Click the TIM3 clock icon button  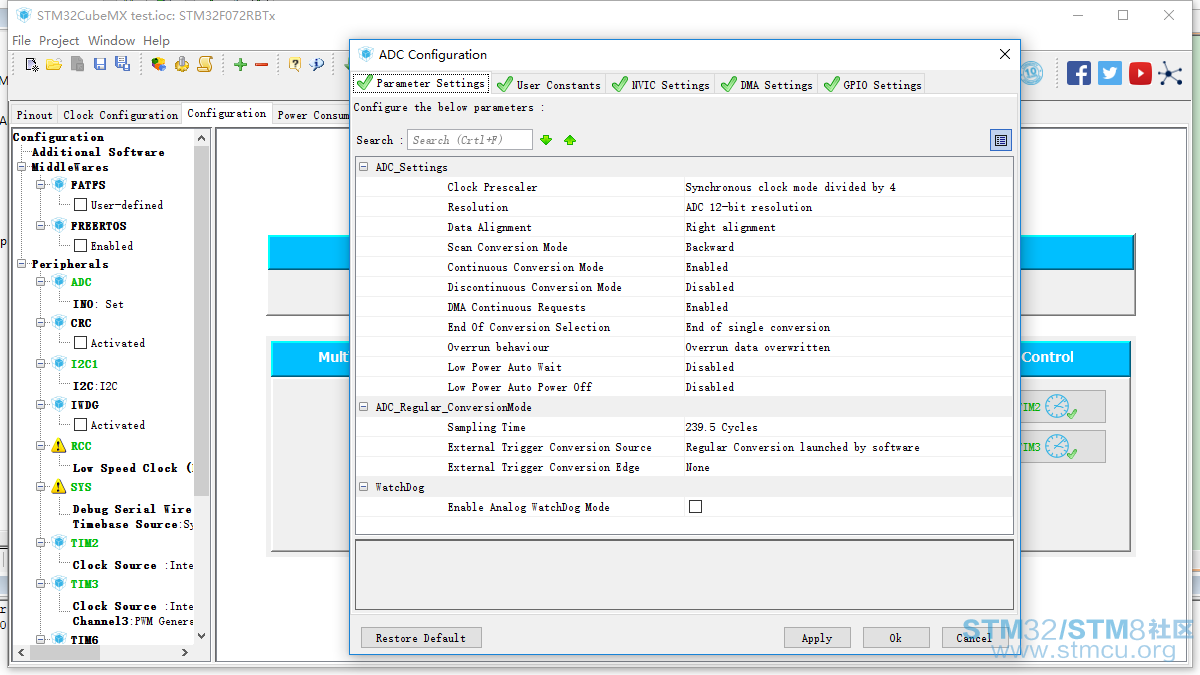(1060, 447)
